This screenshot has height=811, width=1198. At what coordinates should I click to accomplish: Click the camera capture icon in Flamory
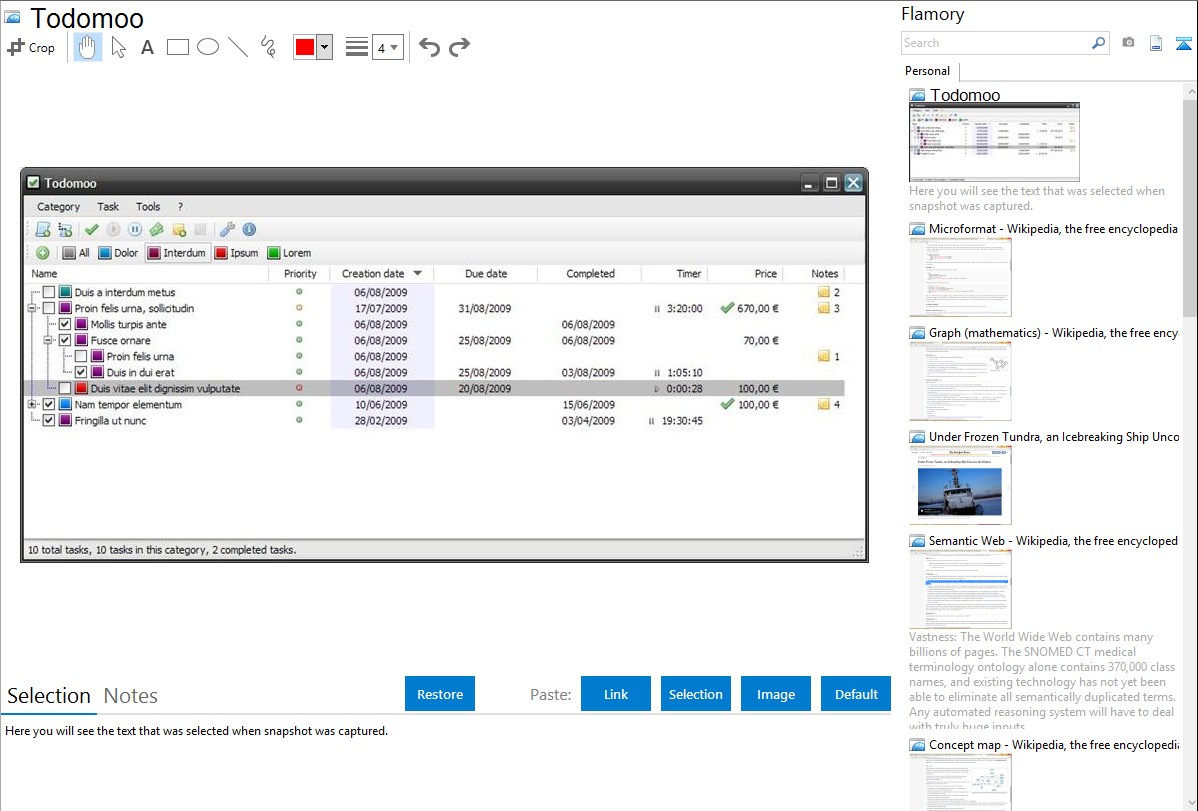click(x=1128, y=43)
